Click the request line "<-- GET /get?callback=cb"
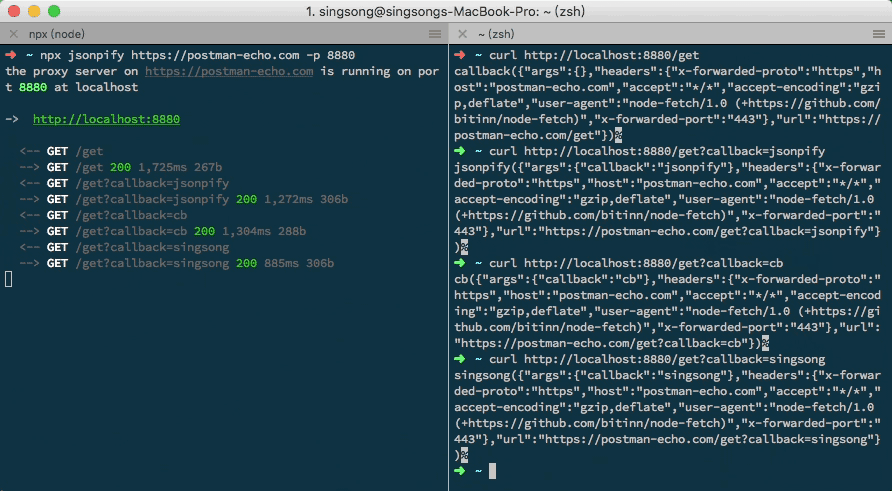Image resolution: width=892 pixels, height=491 pixels. [x=103, y=215]
